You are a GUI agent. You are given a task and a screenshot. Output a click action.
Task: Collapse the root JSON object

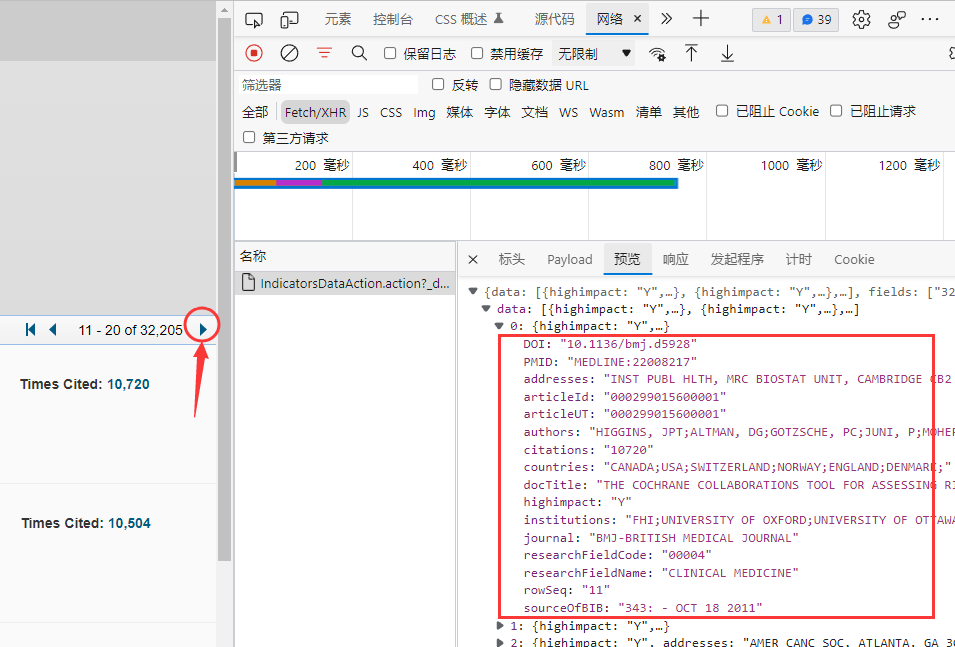pos(473,292)
